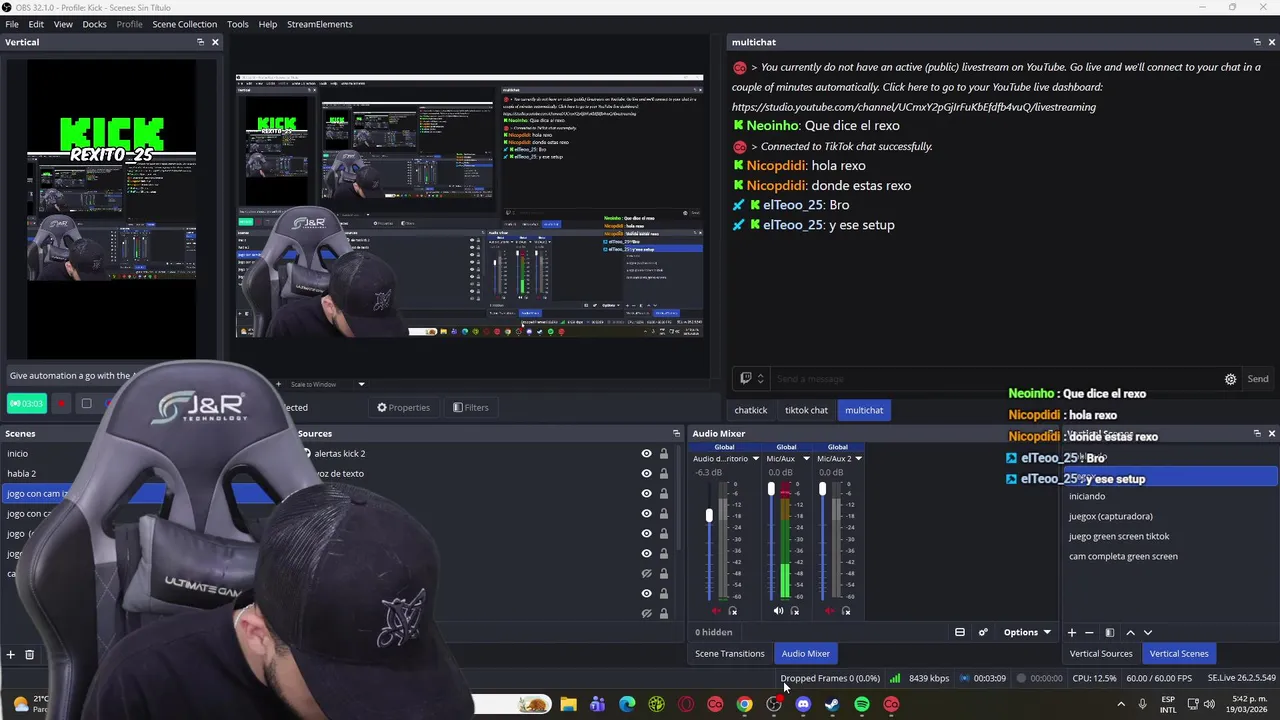Move the vertical scene up
Viewport: 1280px width, 720px height.
pos(1130,632)
